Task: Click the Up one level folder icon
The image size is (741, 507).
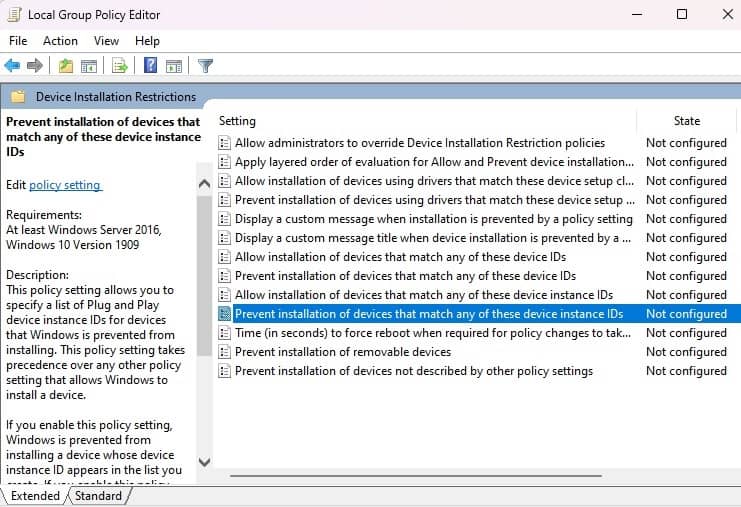Action: (x=66, y=66)
